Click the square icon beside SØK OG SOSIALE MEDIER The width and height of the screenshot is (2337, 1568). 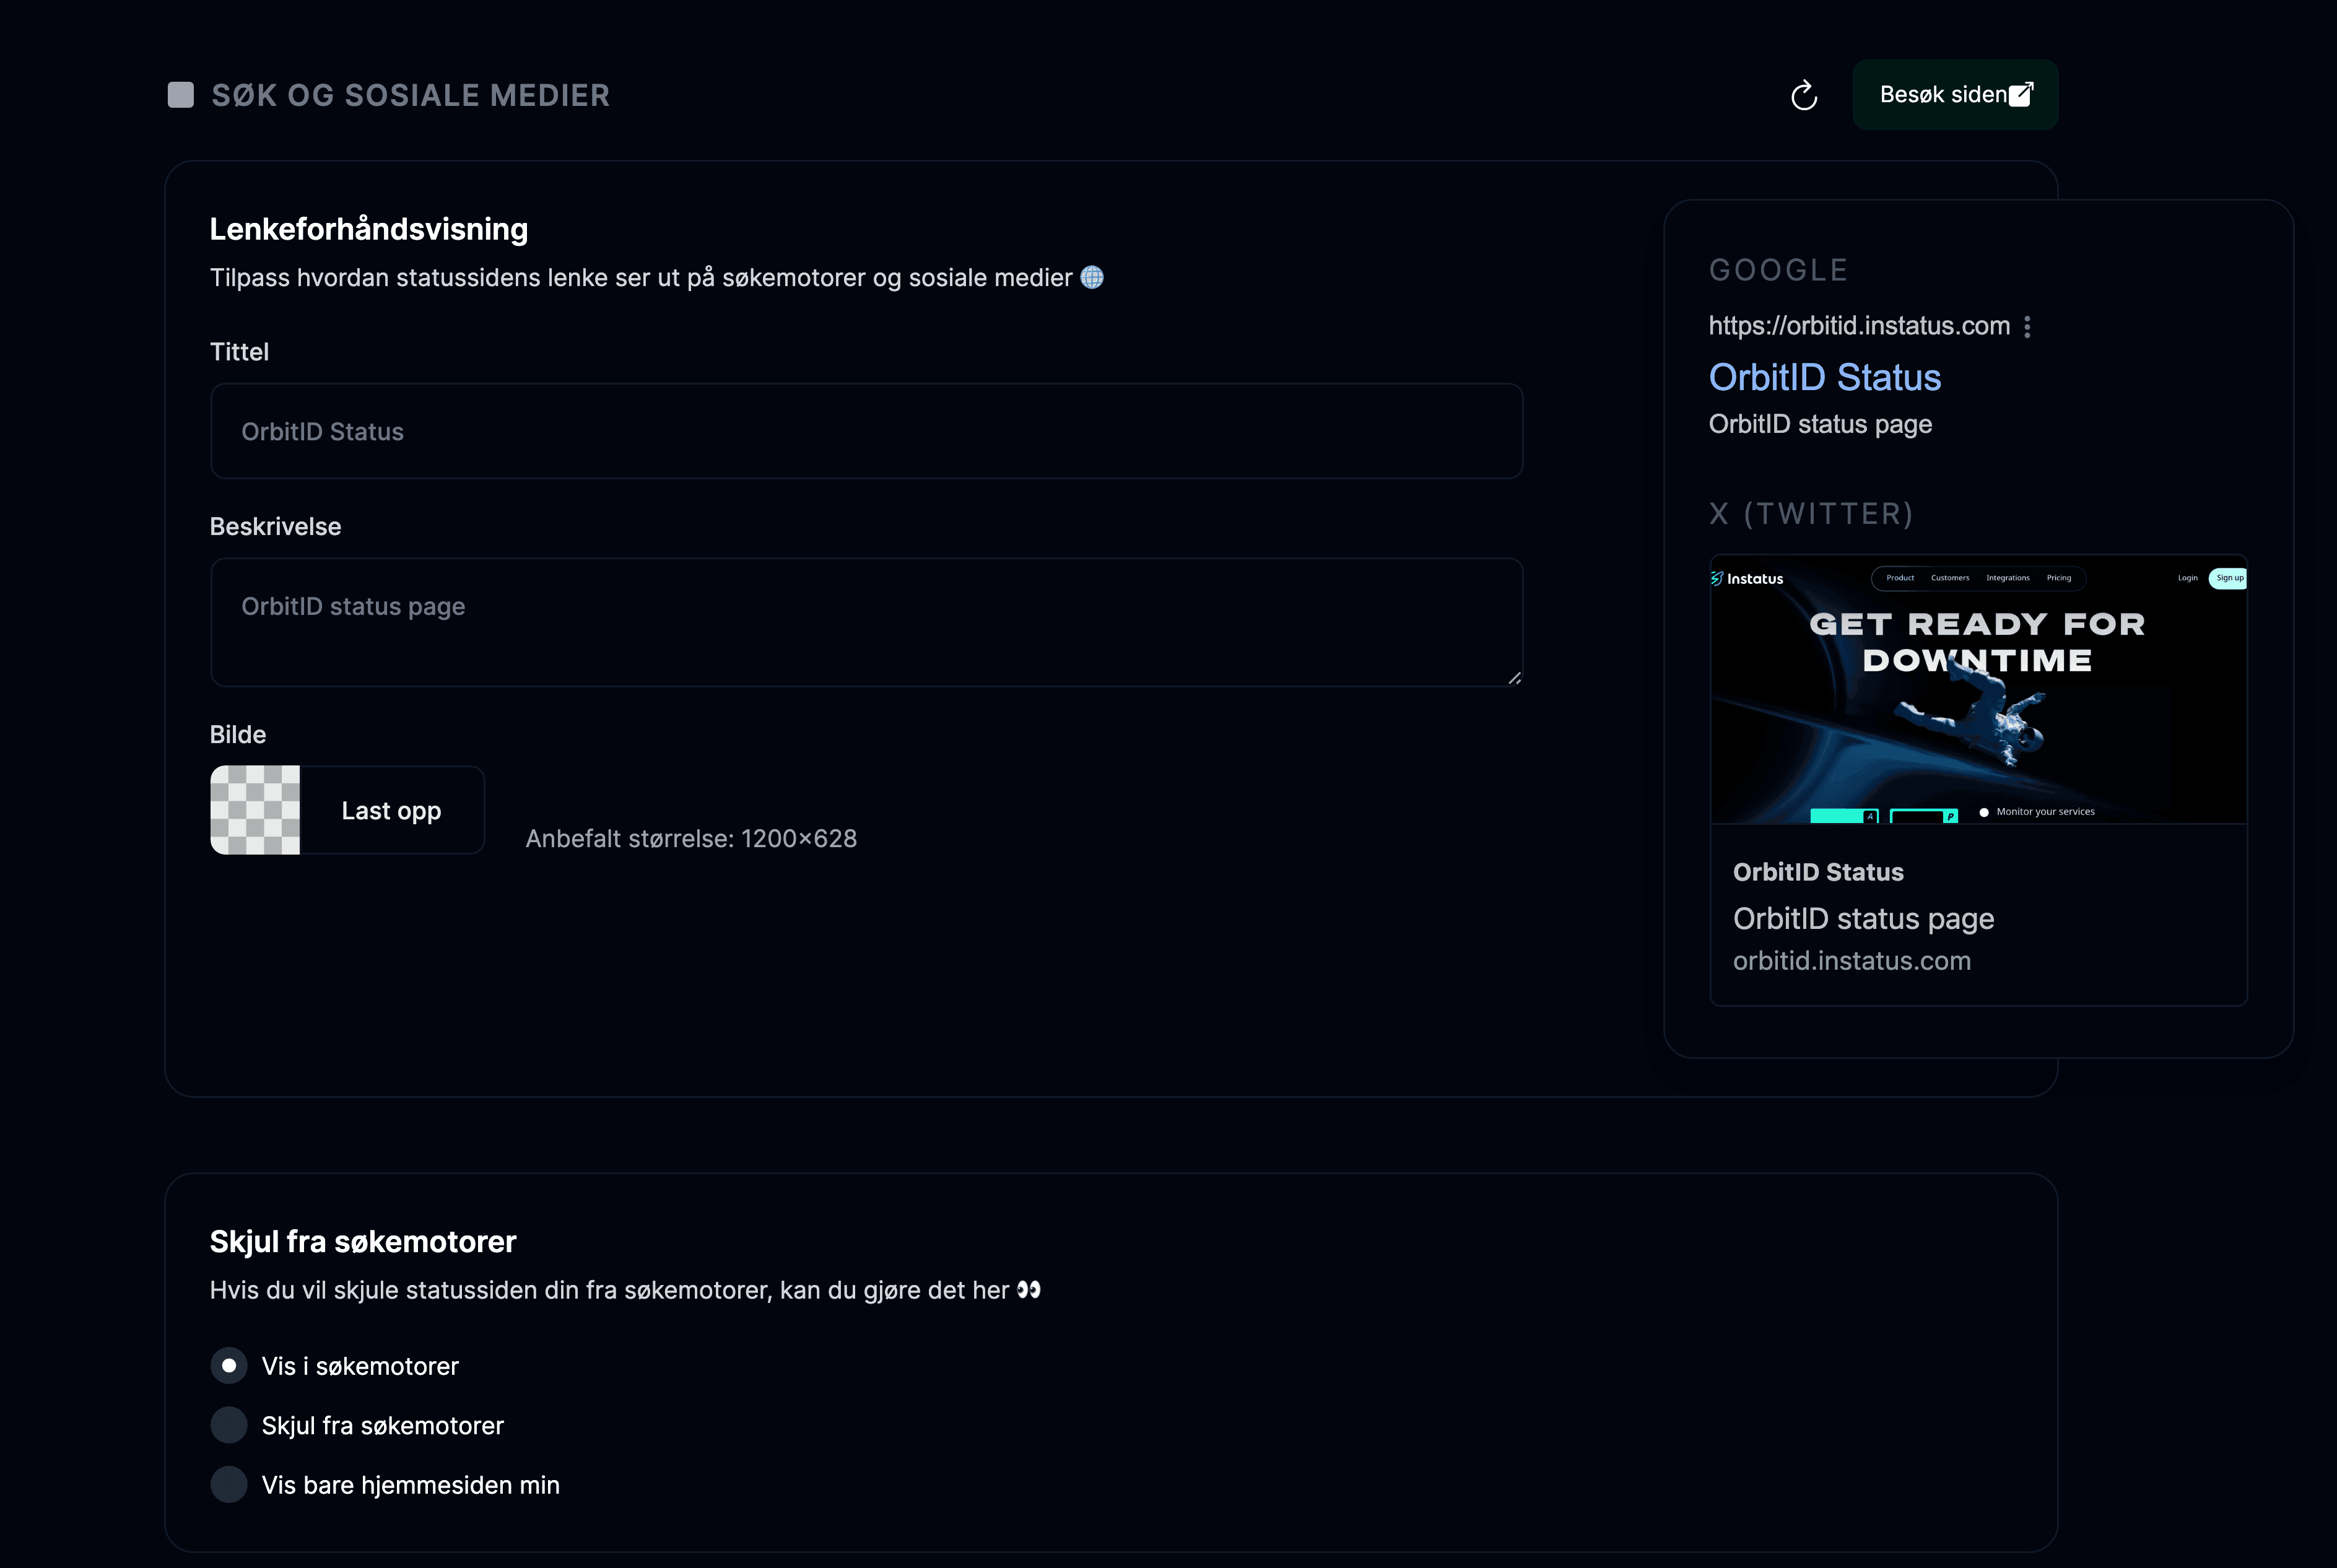pos(181,95)
